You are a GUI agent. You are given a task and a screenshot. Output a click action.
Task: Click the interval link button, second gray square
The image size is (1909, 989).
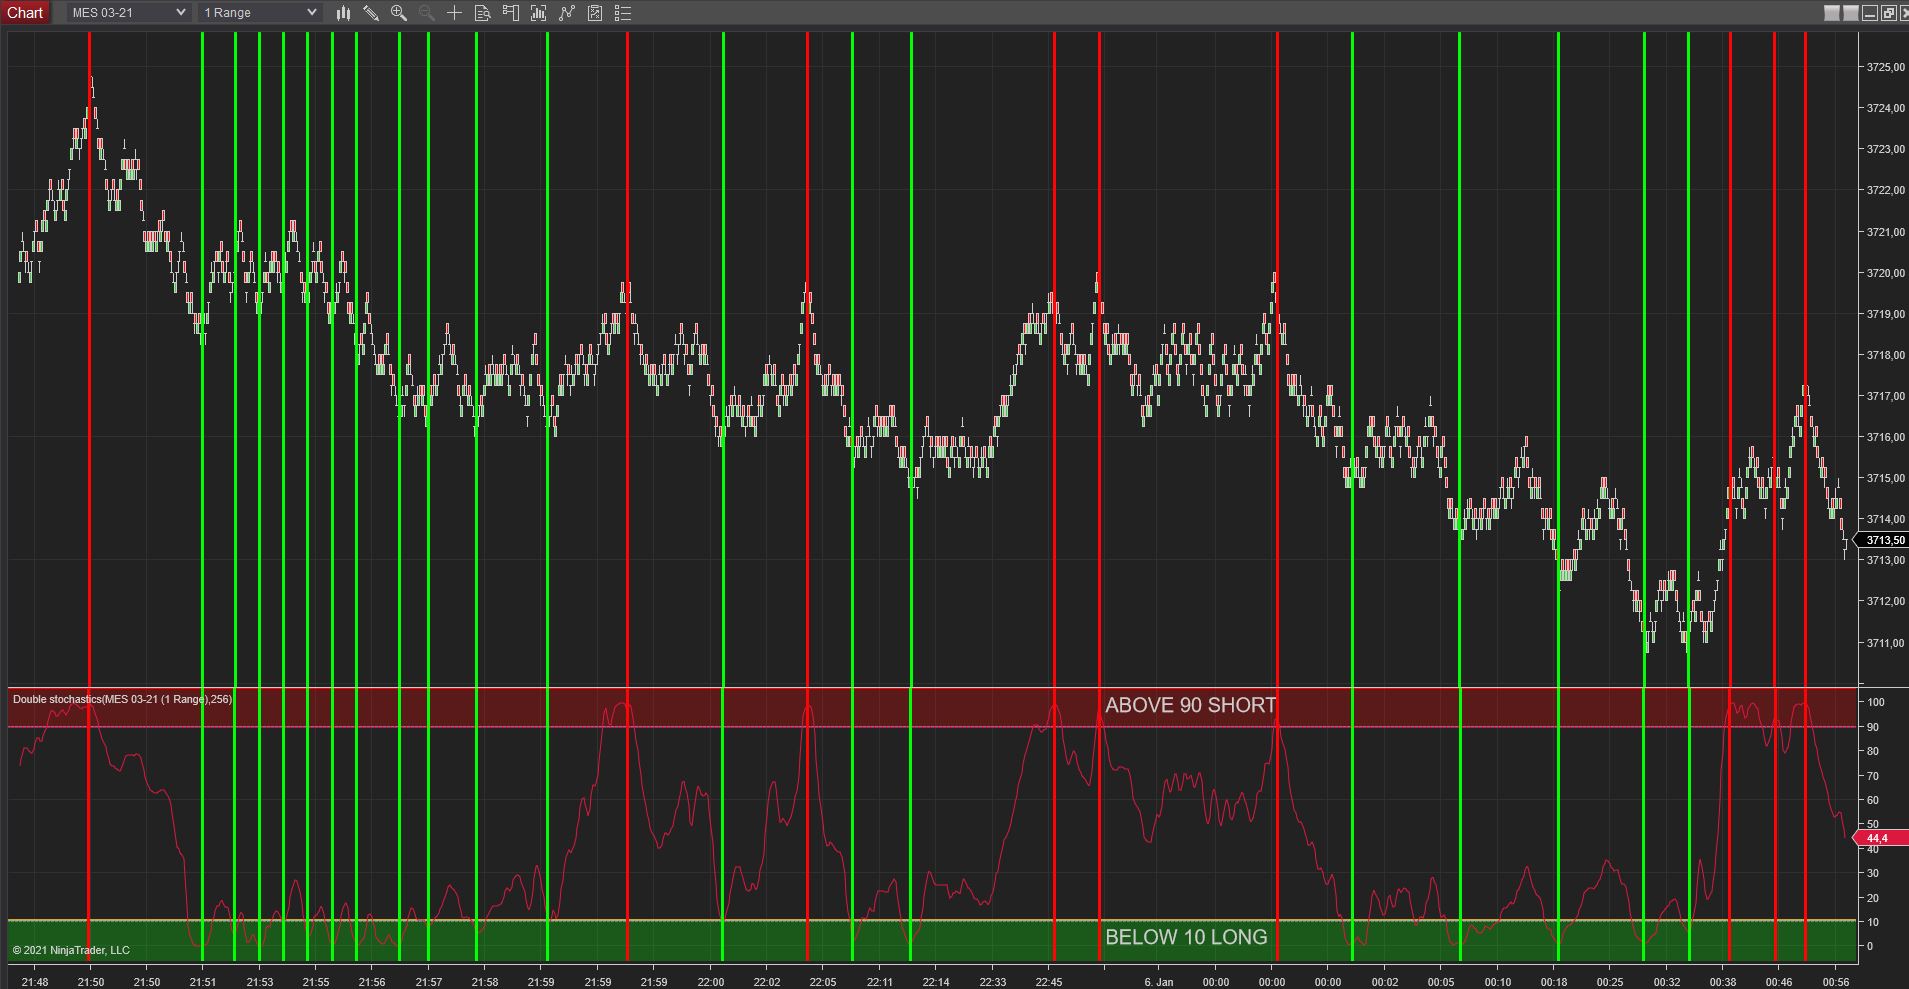coord(1851,13)
